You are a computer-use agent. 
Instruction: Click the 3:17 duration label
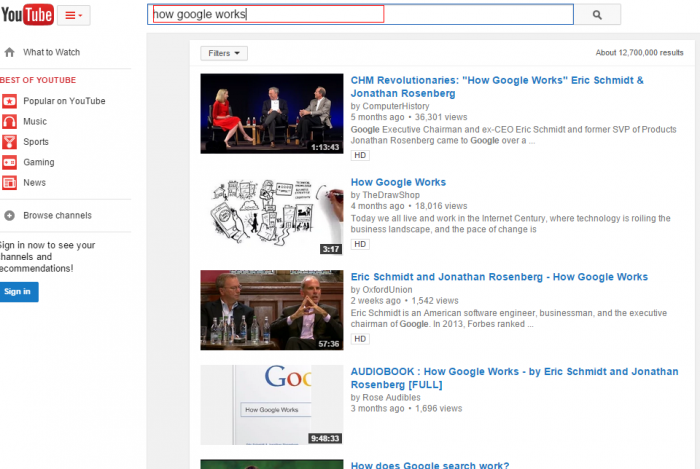pyautogui.click(x=331, y=249)
